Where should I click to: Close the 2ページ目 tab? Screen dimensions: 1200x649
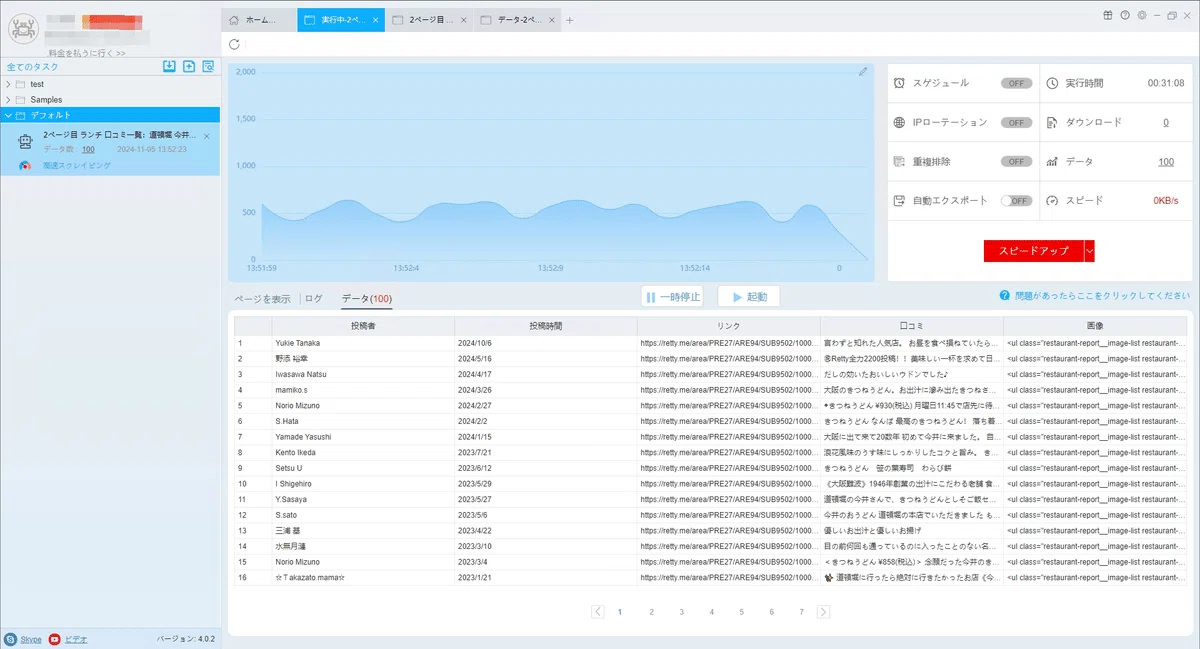pyautogui.click(x=462, y=20)
